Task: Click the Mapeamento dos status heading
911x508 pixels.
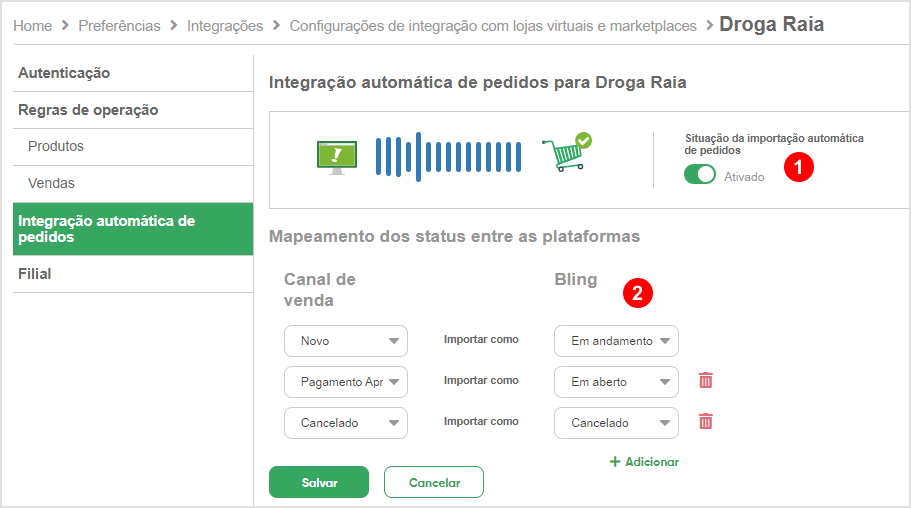Action: (x=454, y=237)
